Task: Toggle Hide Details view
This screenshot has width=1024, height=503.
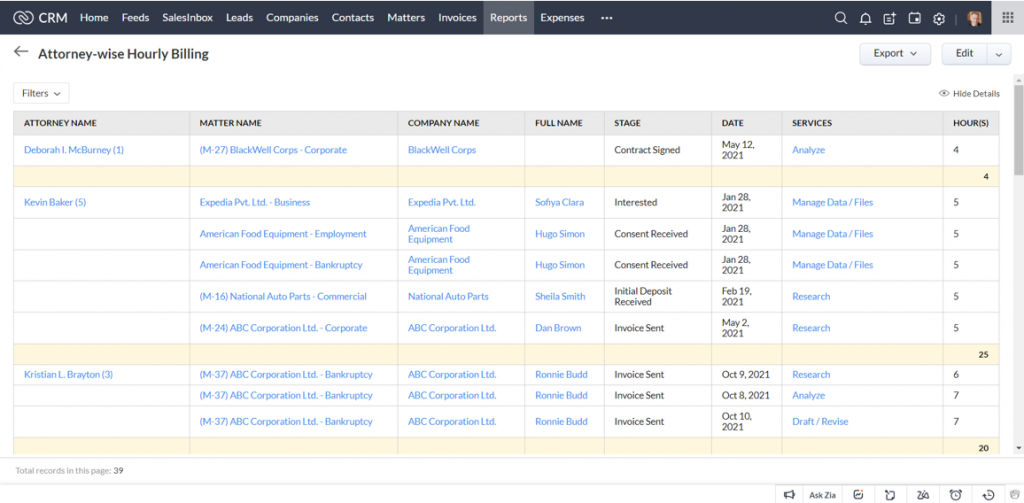Action: coord(969,93)
